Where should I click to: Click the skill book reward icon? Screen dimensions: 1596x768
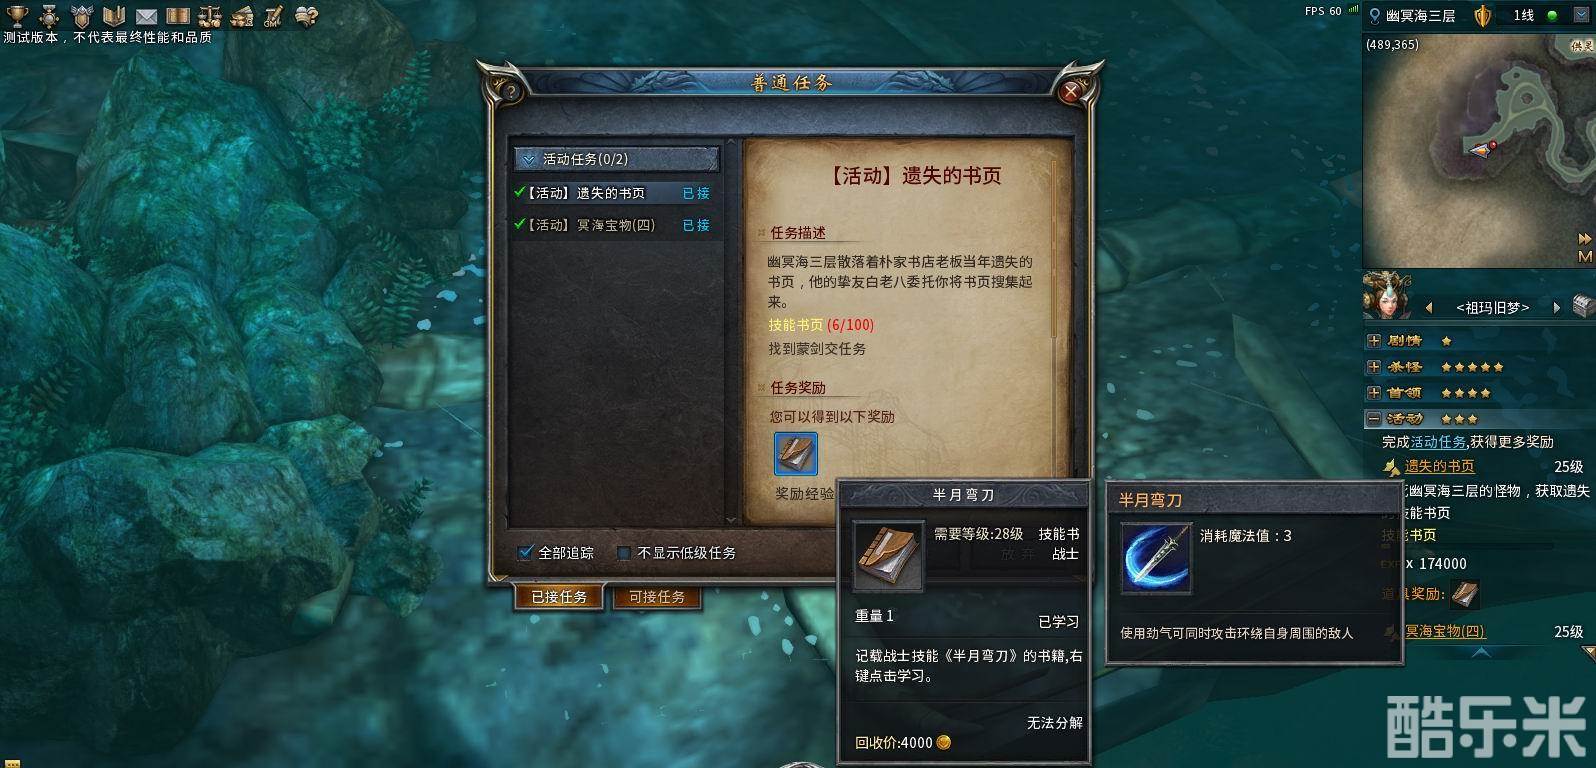796,454
